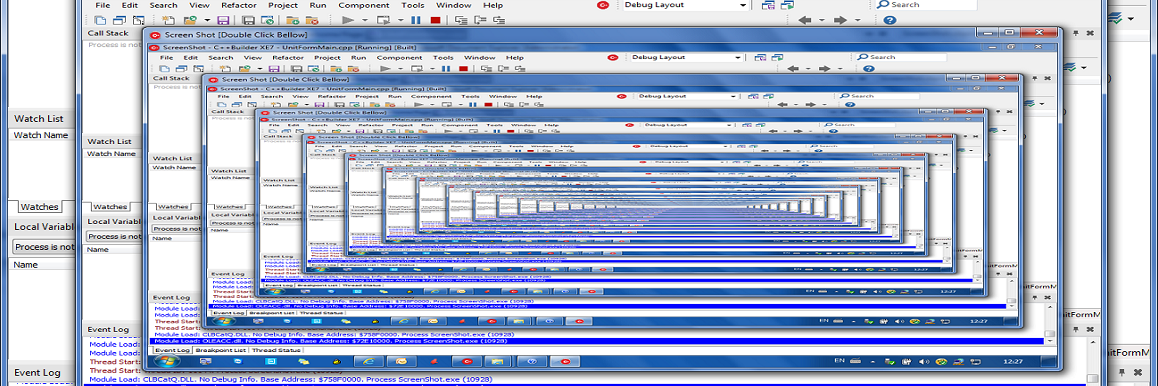
Task: Click the Set Debug Desktop icon, topmost toolbar
Action: click(787, 5)
